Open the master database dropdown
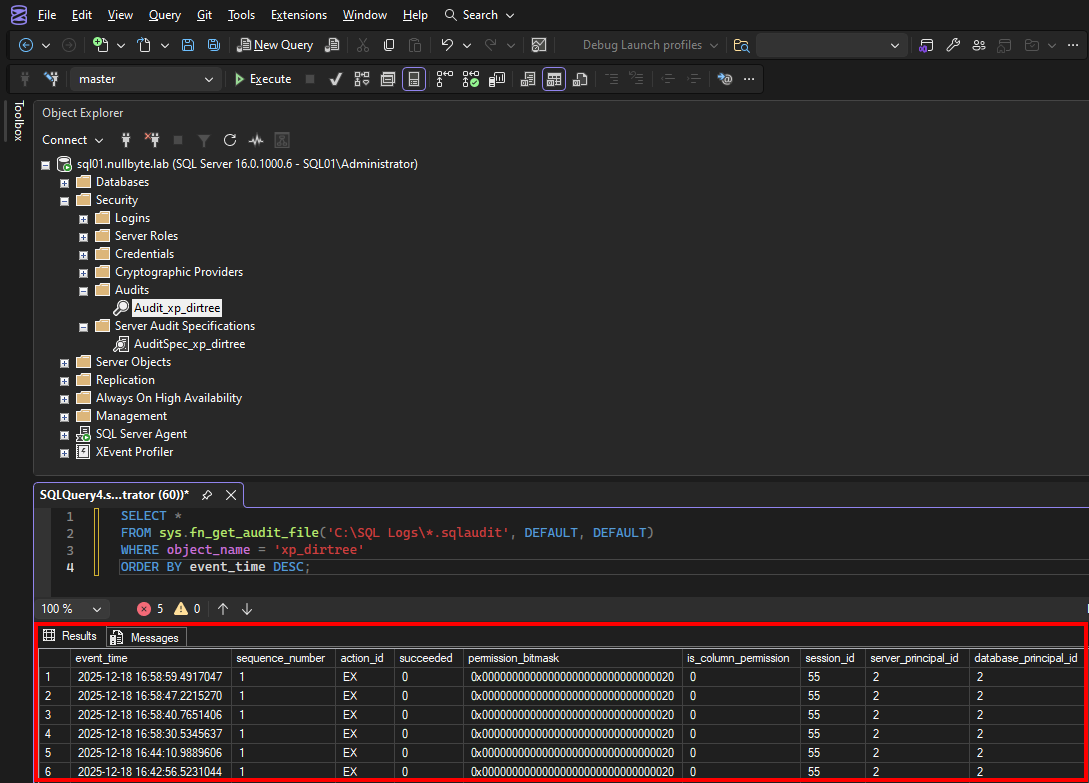1089x783 pixels. click(209, 79)
